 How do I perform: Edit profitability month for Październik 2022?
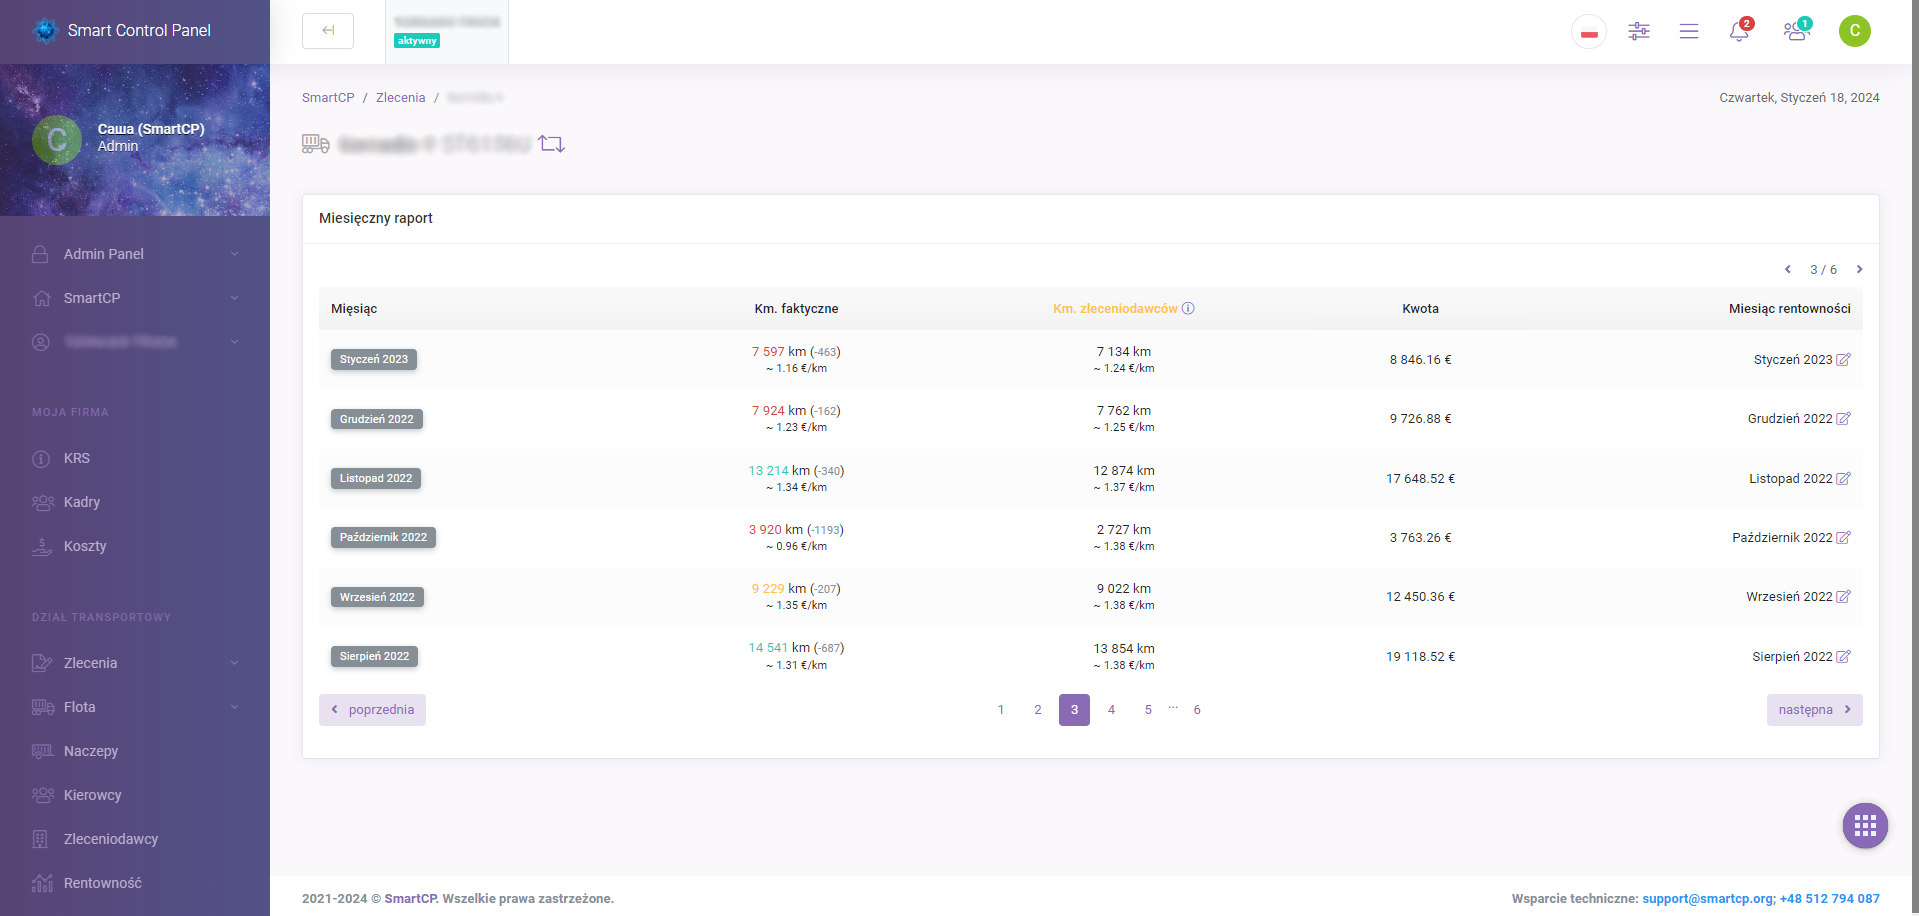pyautogui.click(x=1843, y=538)
